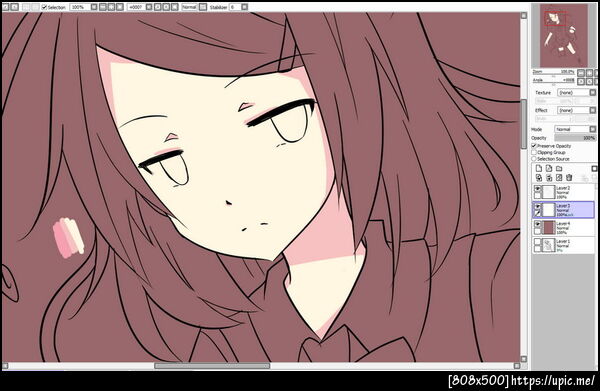Screen dimensions: 600x391
Task: Adjust the navigator Zoom slider
Action: point(554,73)
